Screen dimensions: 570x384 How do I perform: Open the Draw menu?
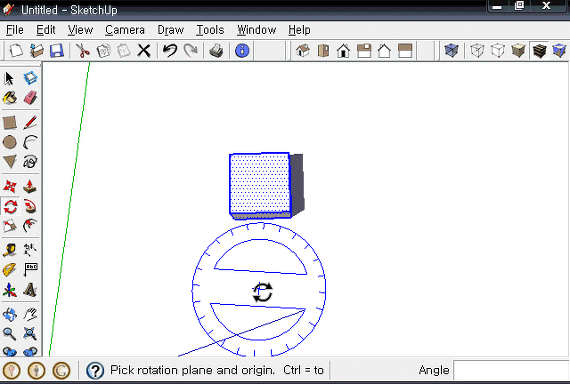click(170, 30)
